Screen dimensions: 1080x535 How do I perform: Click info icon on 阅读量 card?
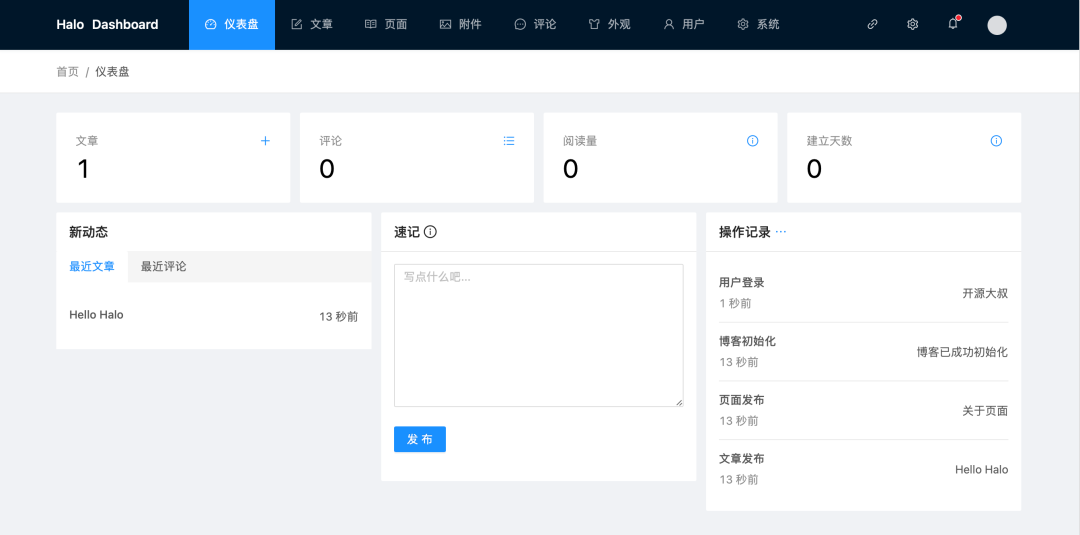coord(753,141)
